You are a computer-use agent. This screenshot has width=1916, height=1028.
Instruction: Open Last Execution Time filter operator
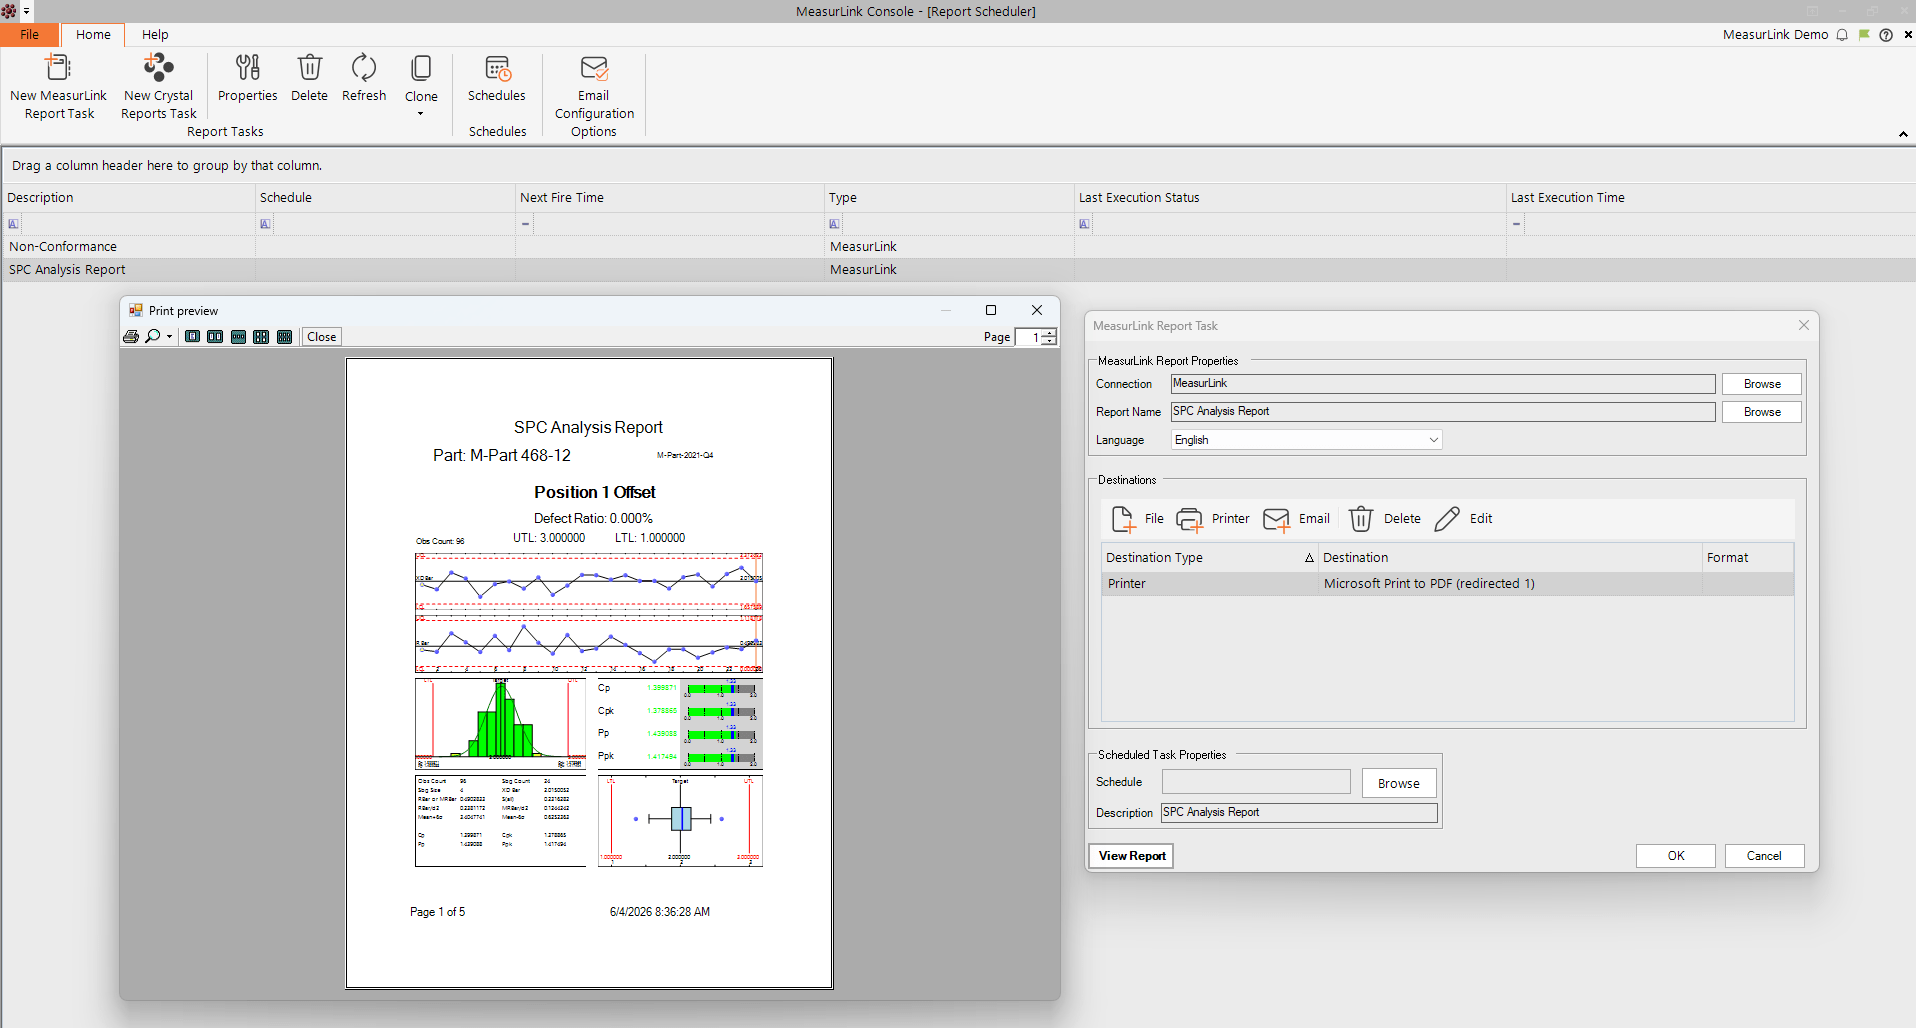pyautogui.click(x=1517, y=224)
